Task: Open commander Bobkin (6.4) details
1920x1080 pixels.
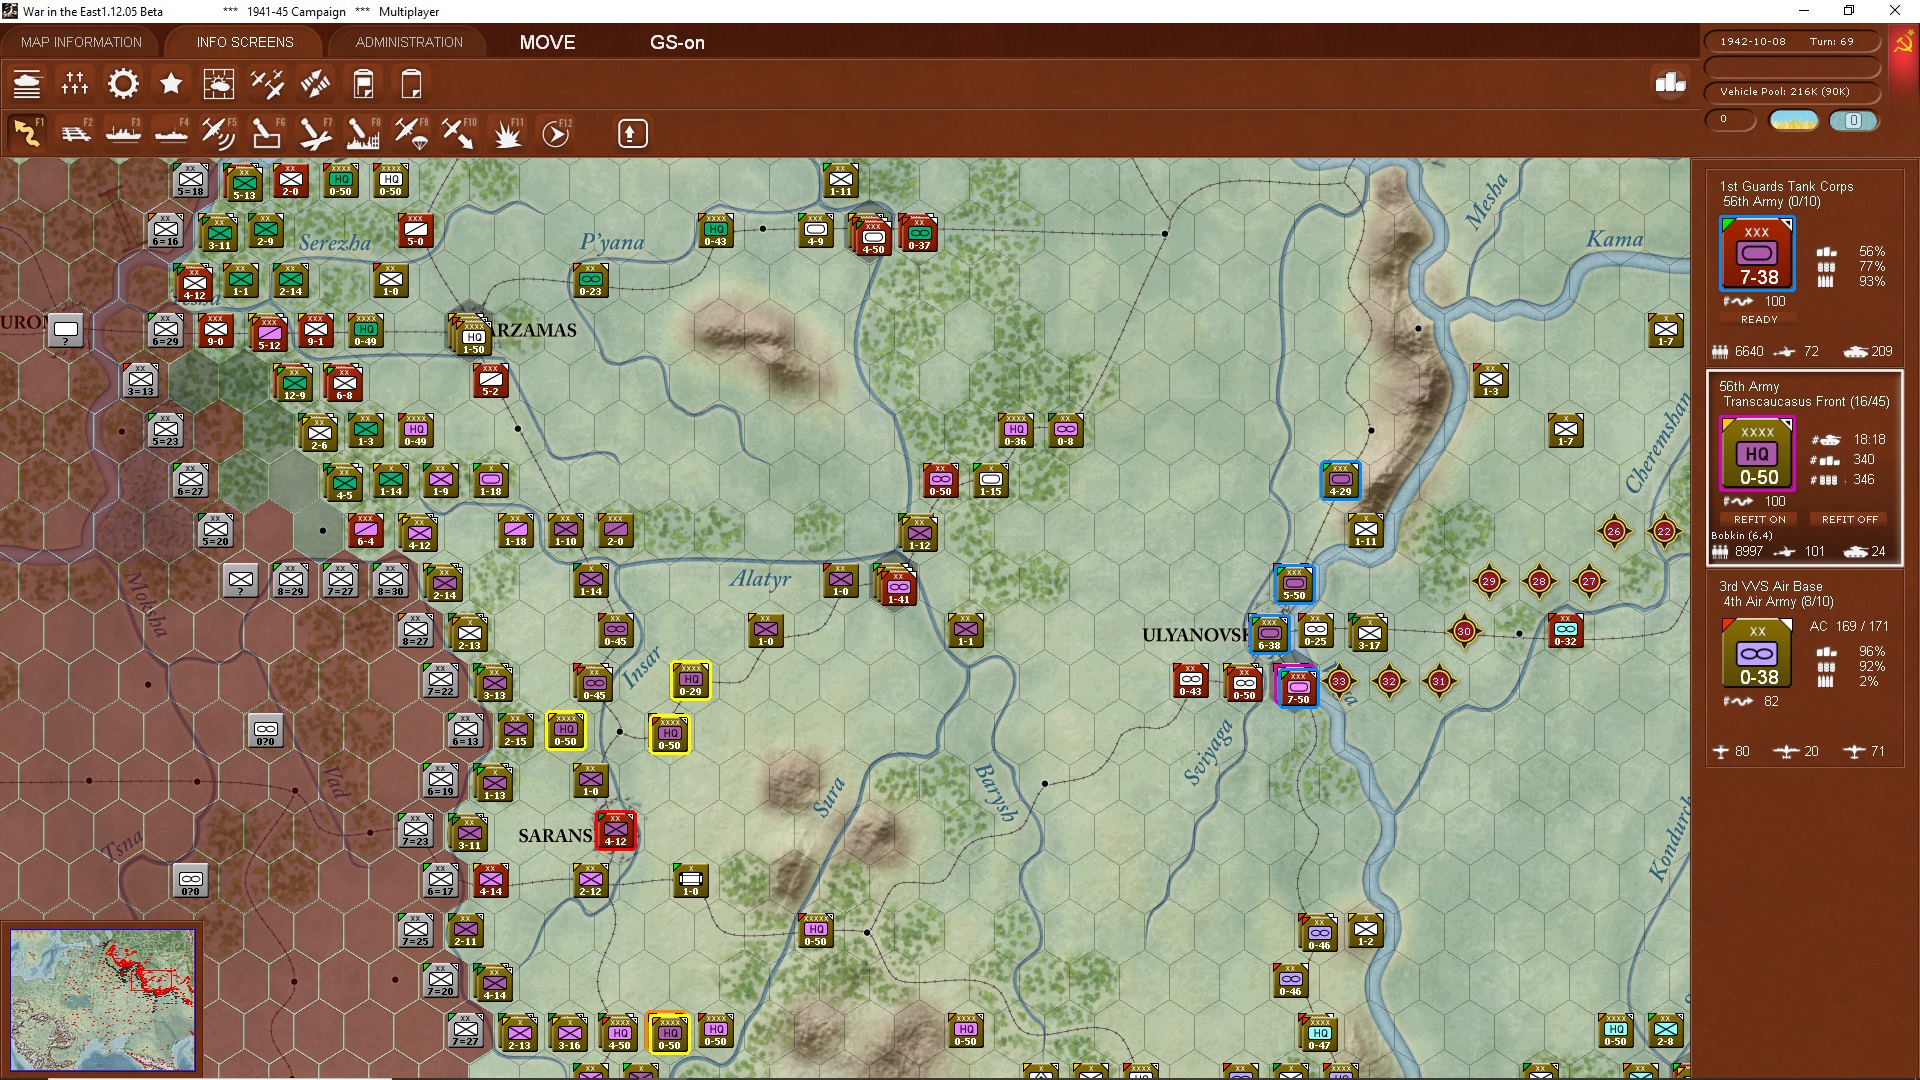Action: coord(1741,536)
